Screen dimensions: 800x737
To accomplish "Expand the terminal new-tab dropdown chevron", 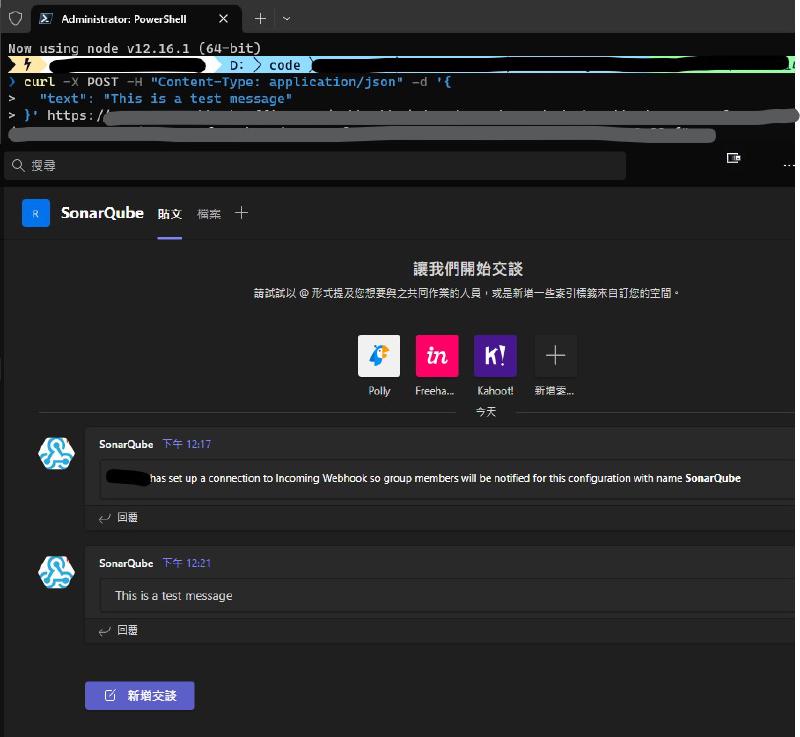I will [x=287, y=19].
